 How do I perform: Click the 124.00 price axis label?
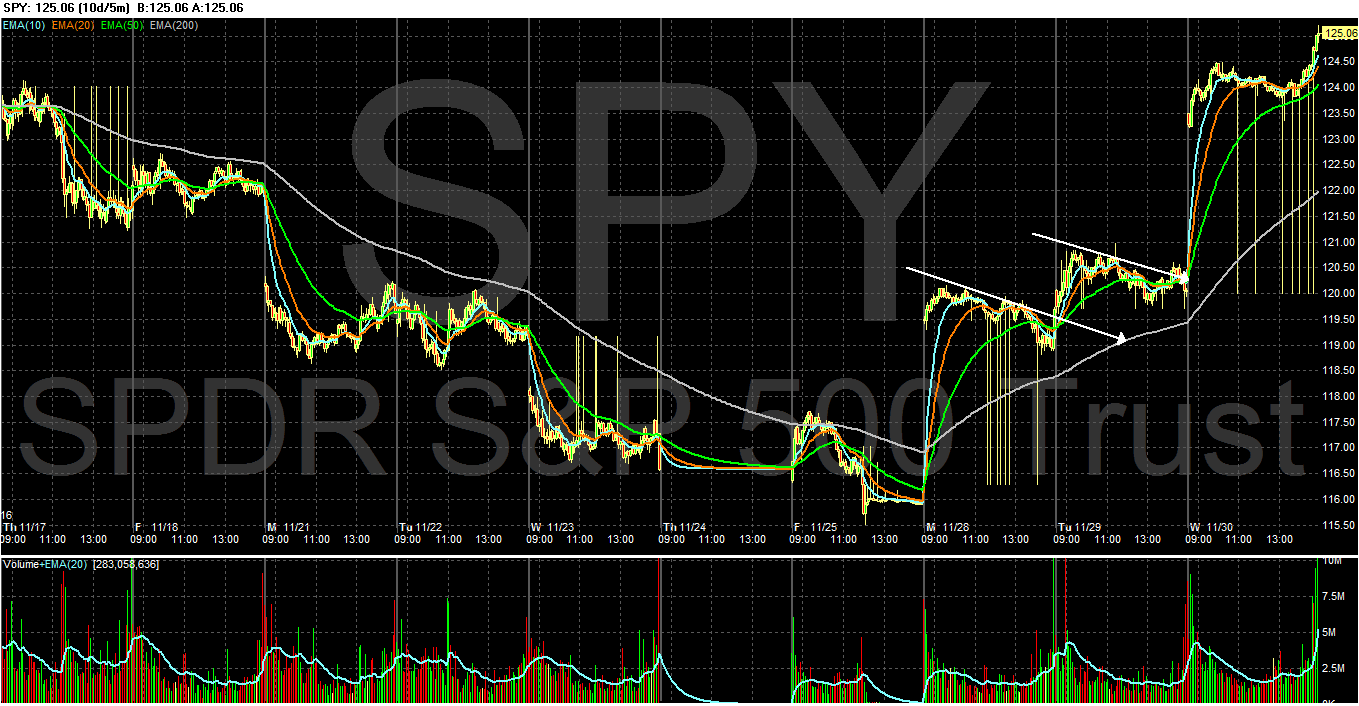click(1340, 86)
